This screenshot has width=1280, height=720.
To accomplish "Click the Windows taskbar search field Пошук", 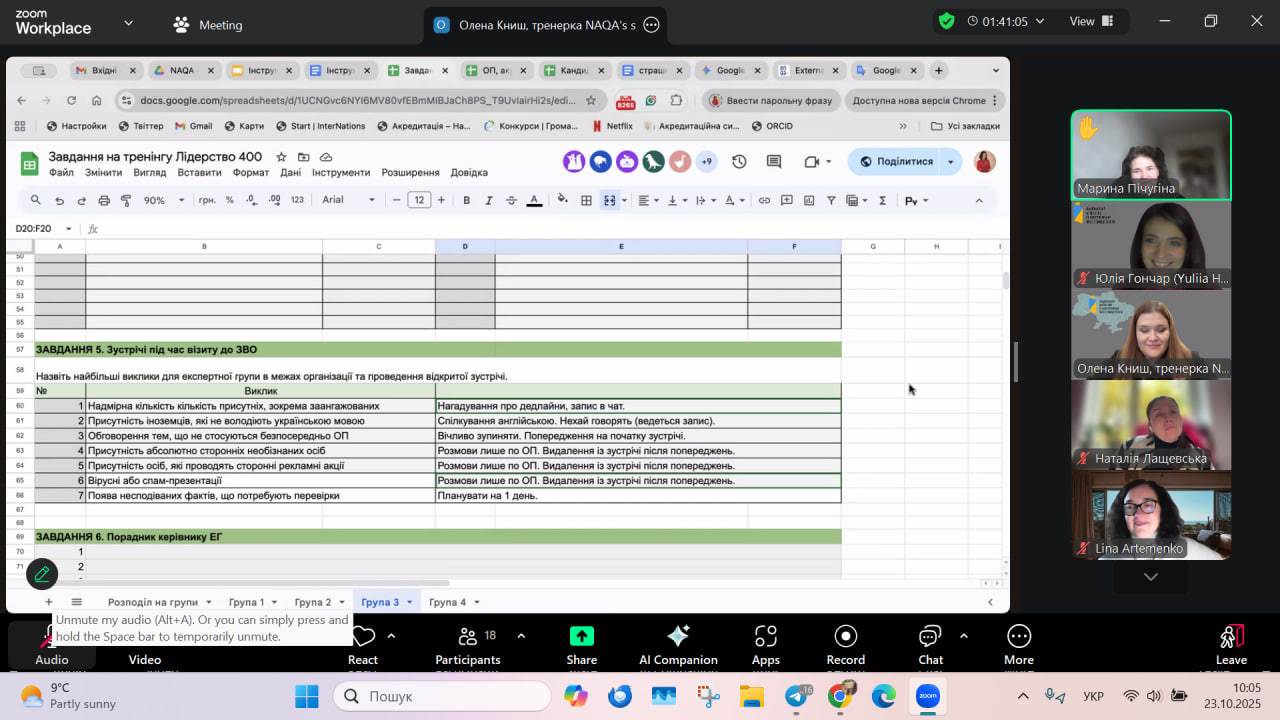I will 442,696.
